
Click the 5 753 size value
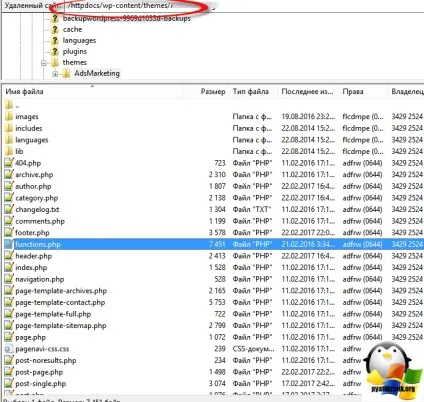coord(217,302)
